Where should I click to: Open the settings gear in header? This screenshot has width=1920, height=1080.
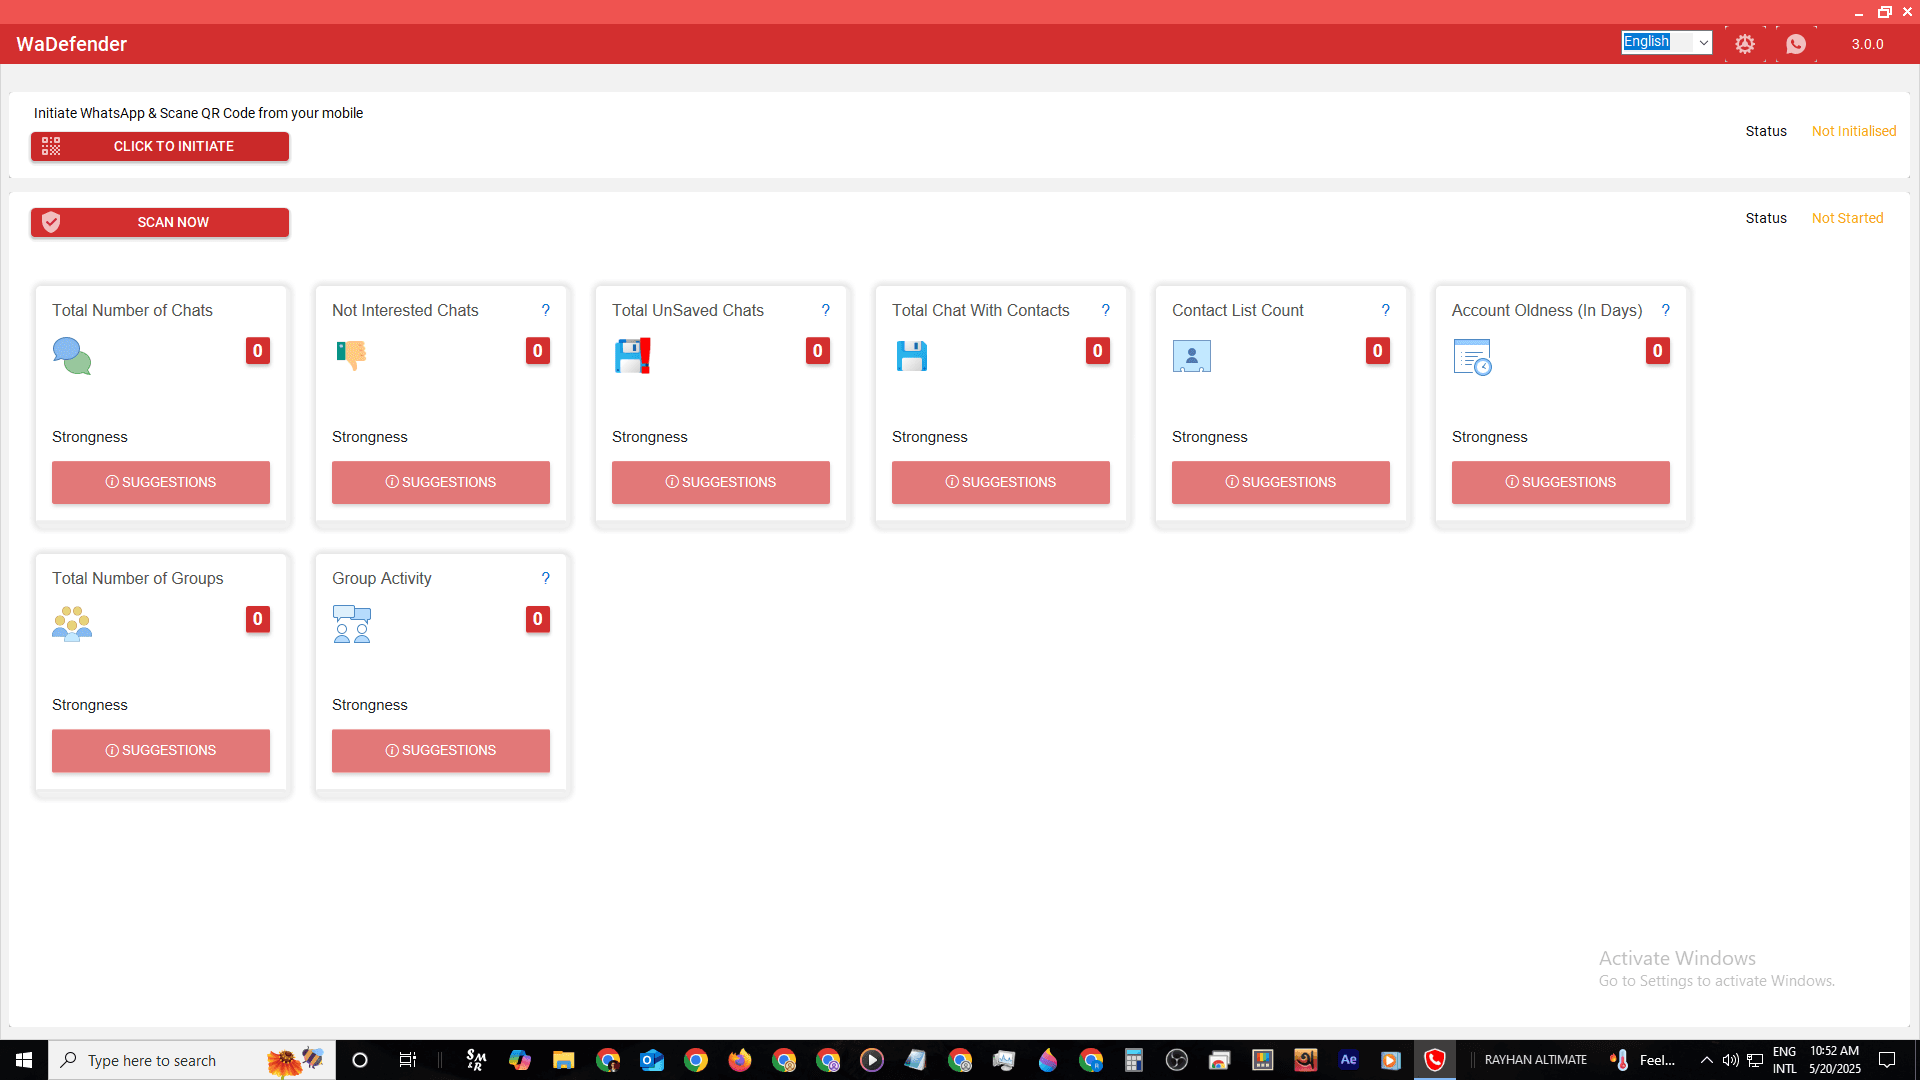[1745, 44]
